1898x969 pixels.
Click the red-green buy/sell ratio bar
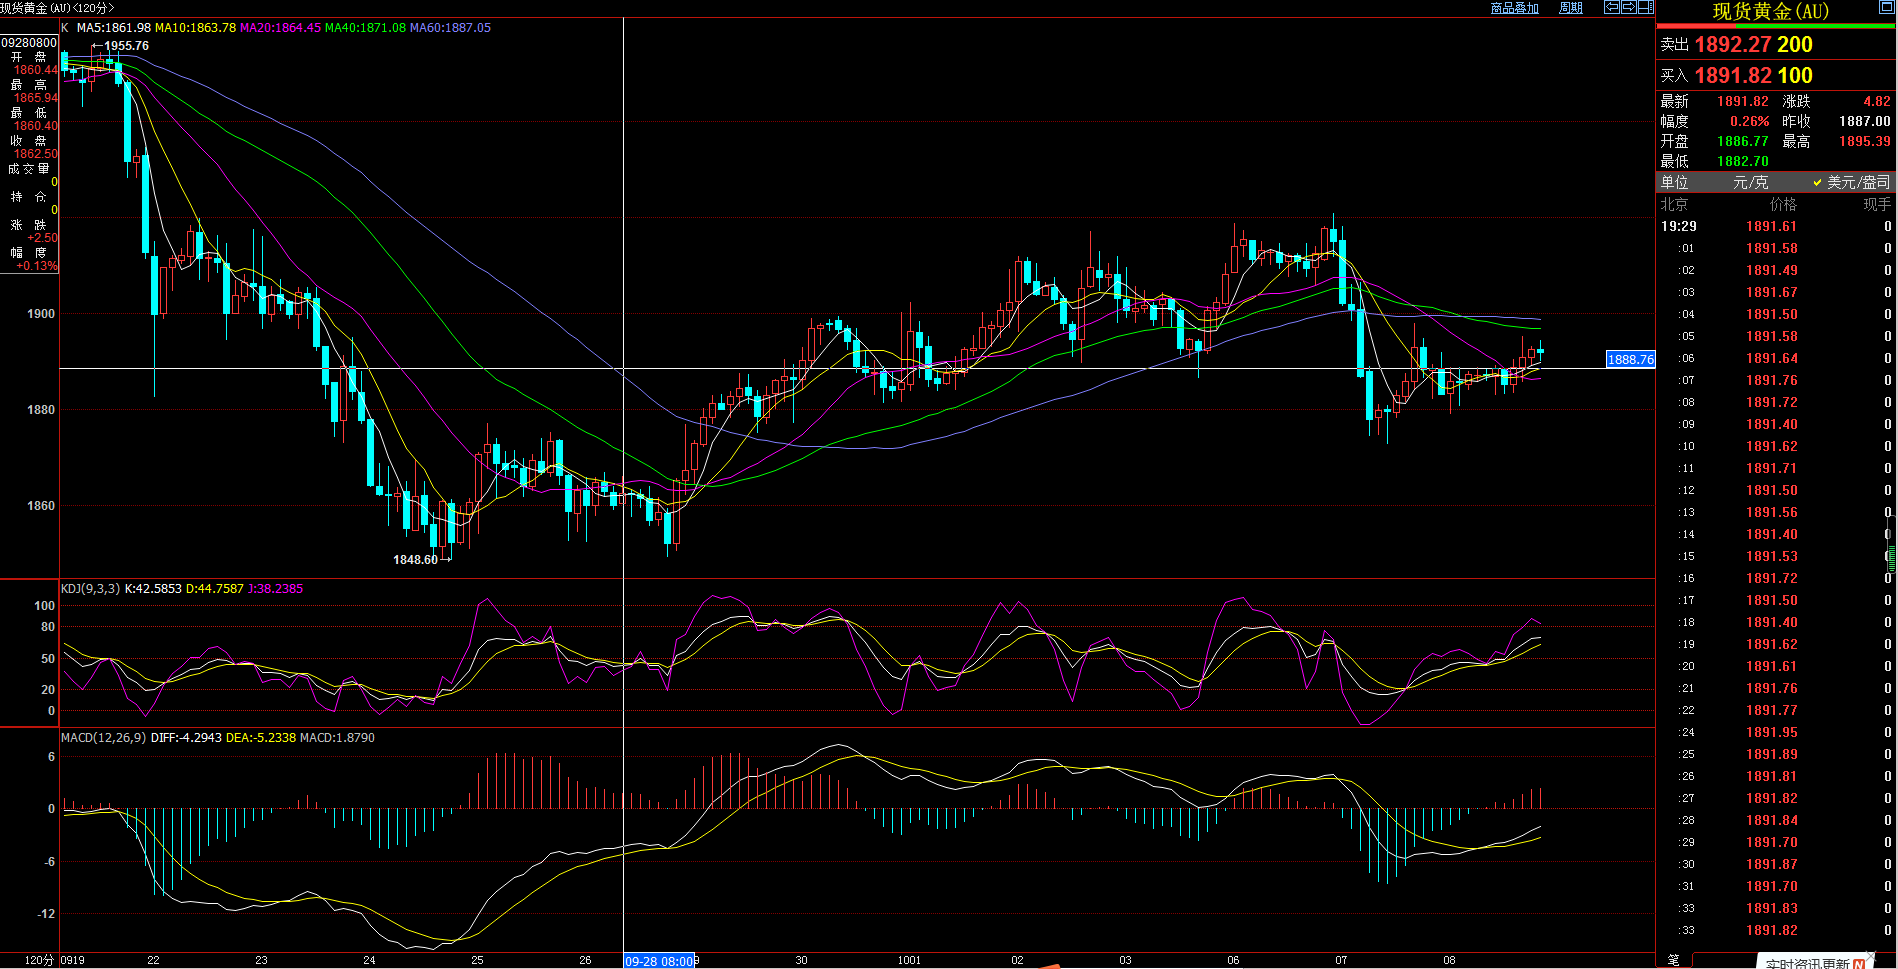point(1775,26)
